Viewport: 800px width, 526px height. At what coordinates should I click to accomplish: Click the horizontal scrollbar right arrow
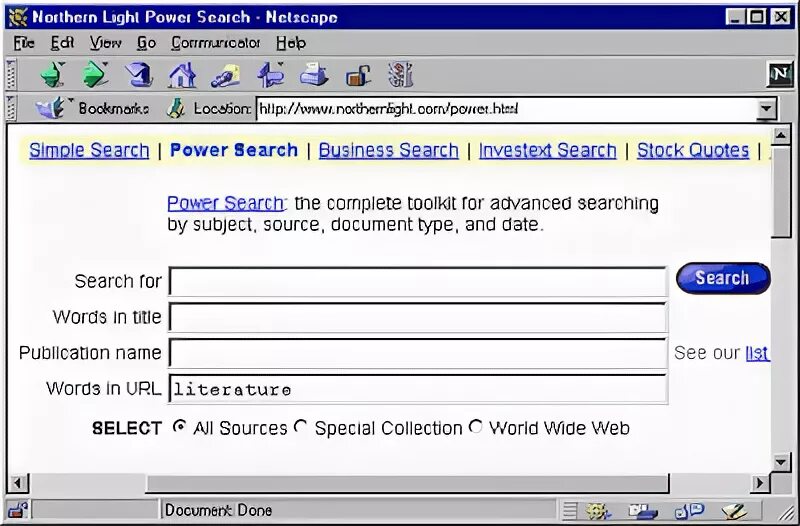pos(760,482)
